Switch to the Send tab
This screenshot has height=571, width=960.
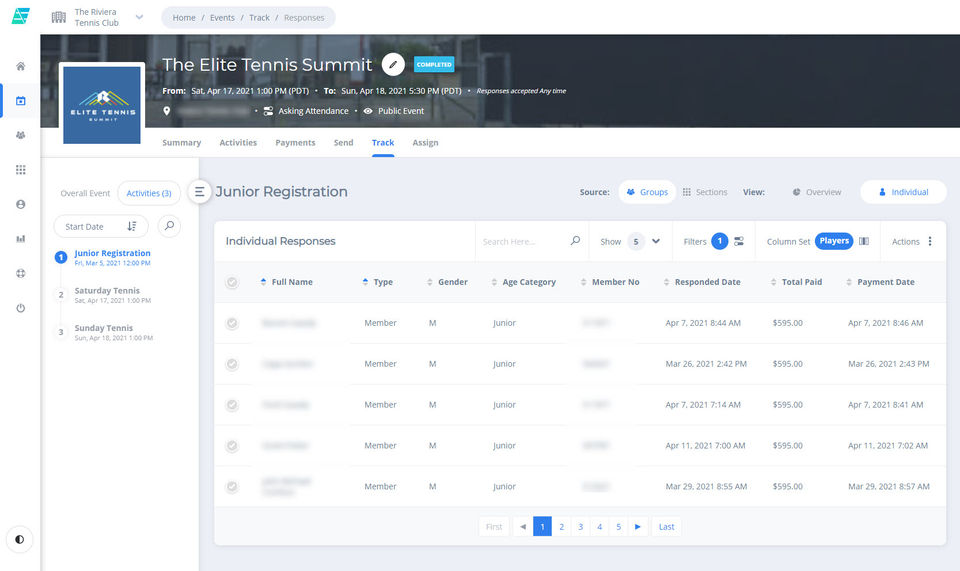click(x=343, y=143)
